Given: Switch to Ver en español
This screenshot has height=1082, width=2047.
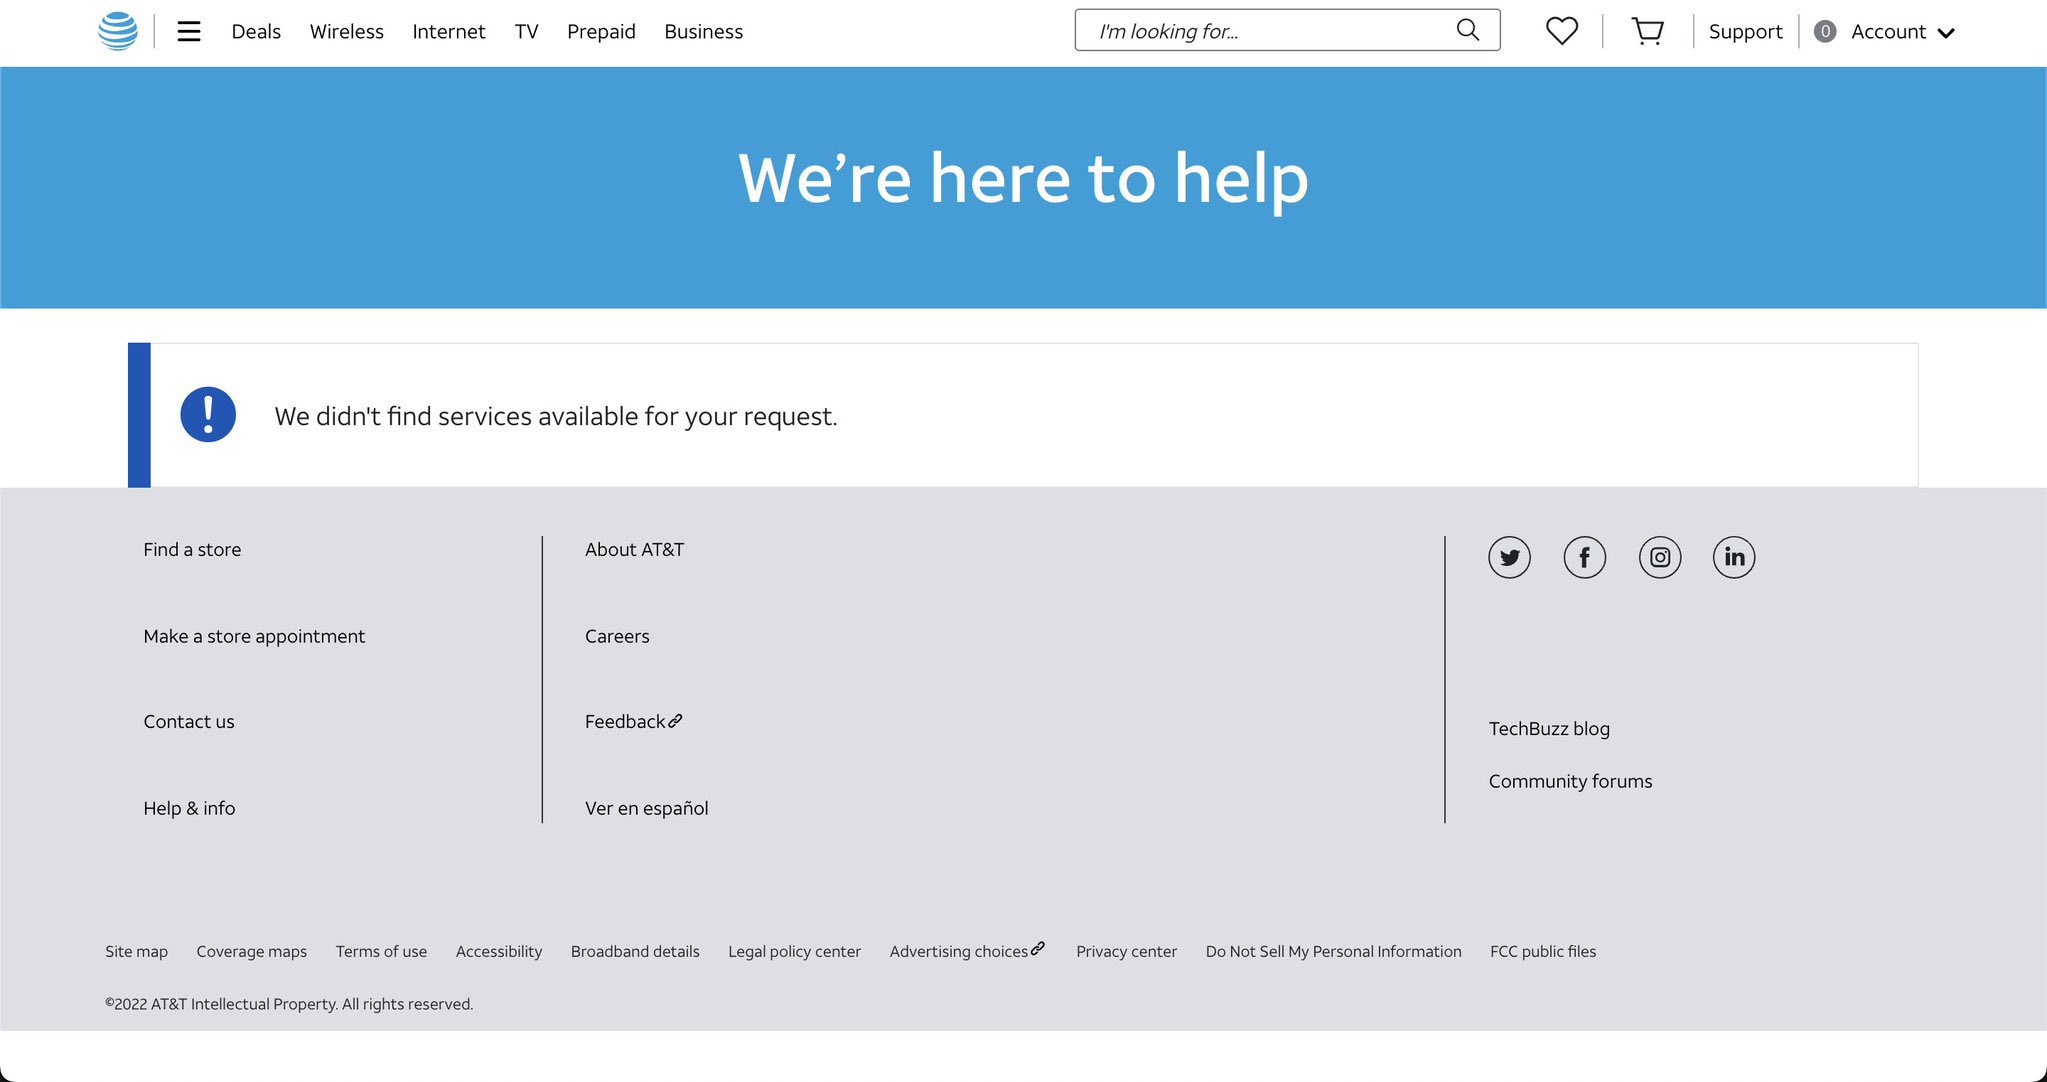Looking at the screenshot, I should [x=646, y=808].
